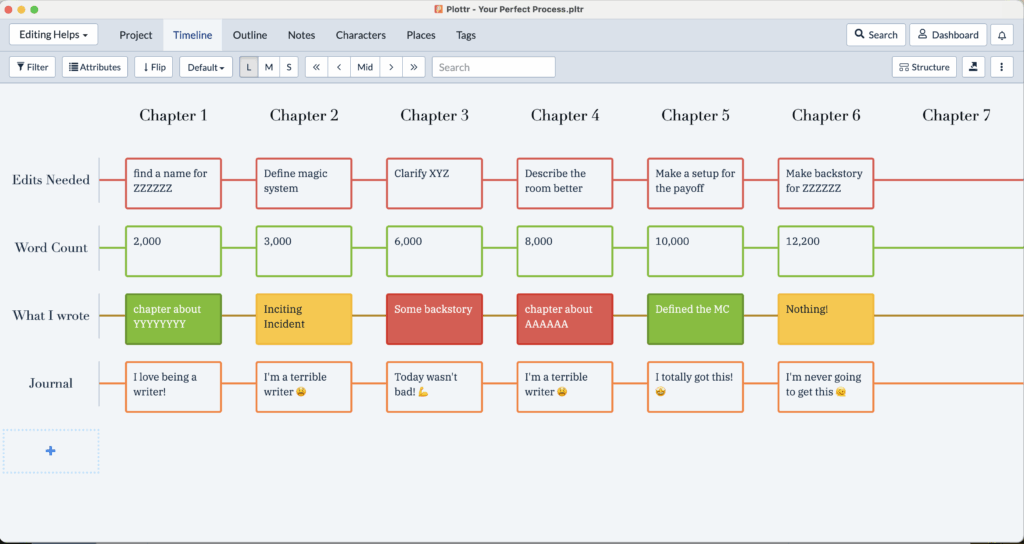Open the Default view dropdown
The image size is (1024, 544).
(x=206, y=67)
